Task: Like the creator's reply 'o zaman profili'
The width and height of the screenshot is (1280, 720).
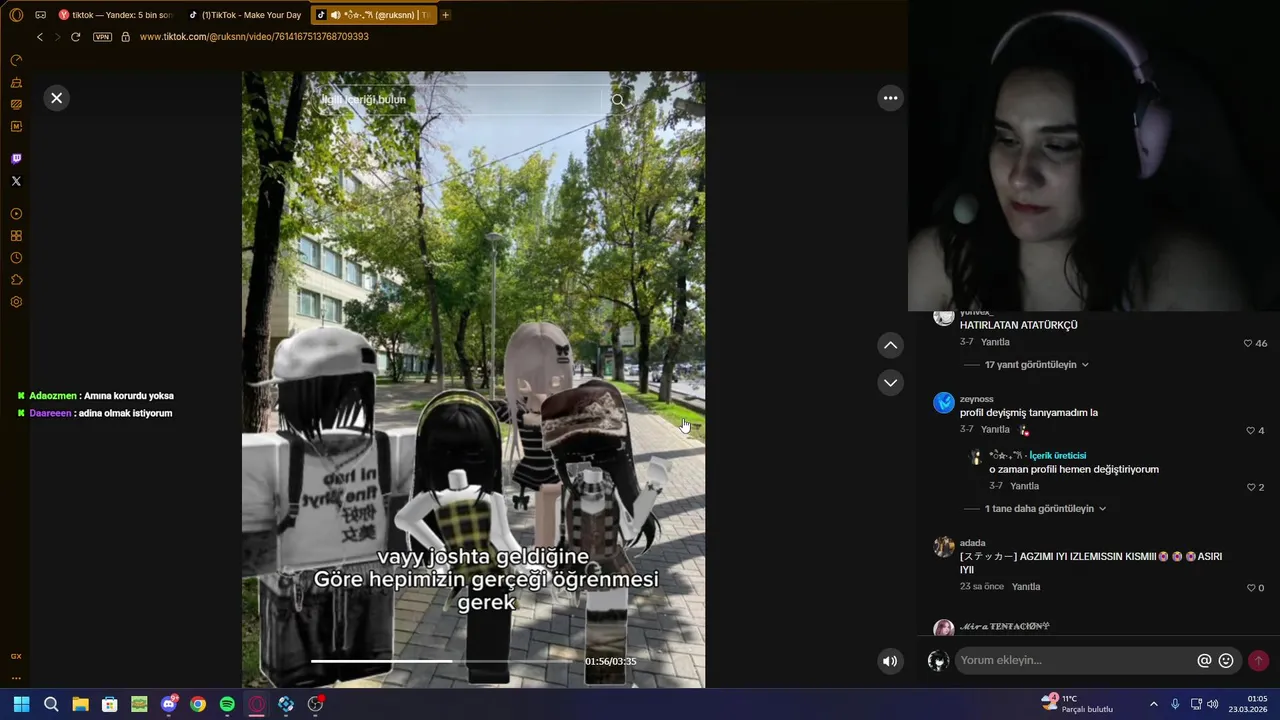Action: pos(1251,487)
